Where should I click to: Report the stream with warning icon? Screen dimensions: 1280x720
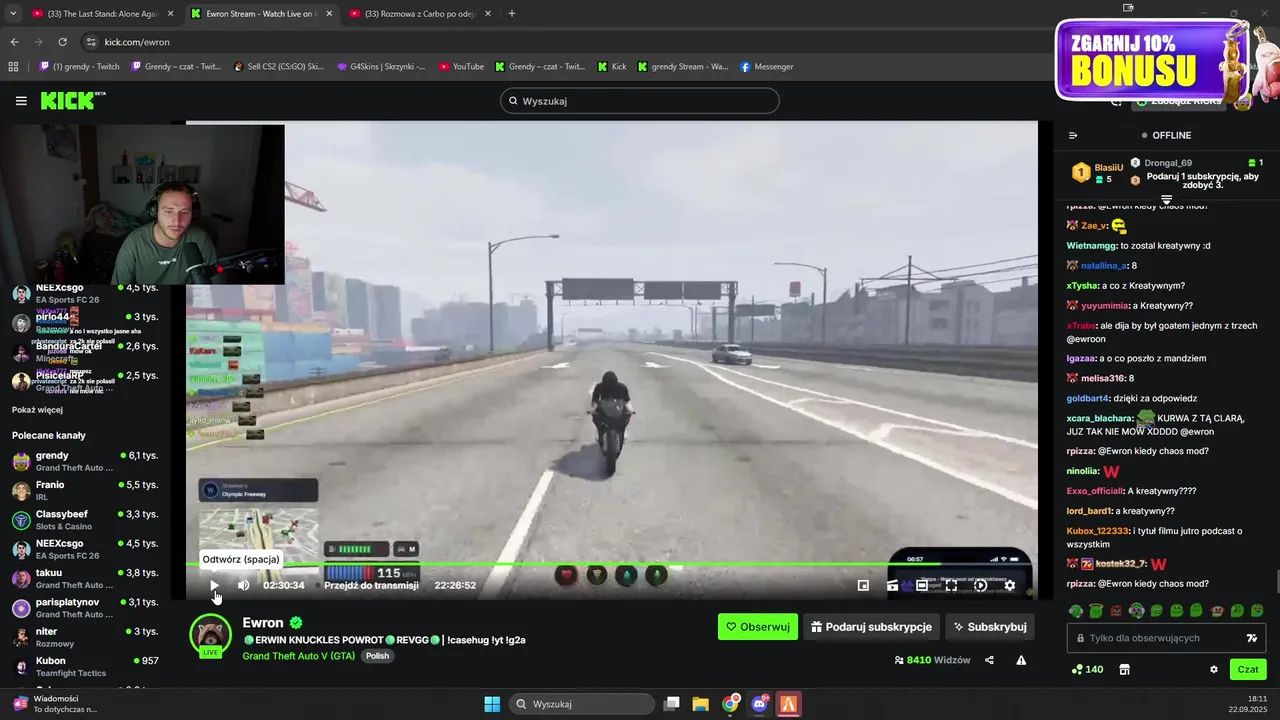coord(1021,660)
